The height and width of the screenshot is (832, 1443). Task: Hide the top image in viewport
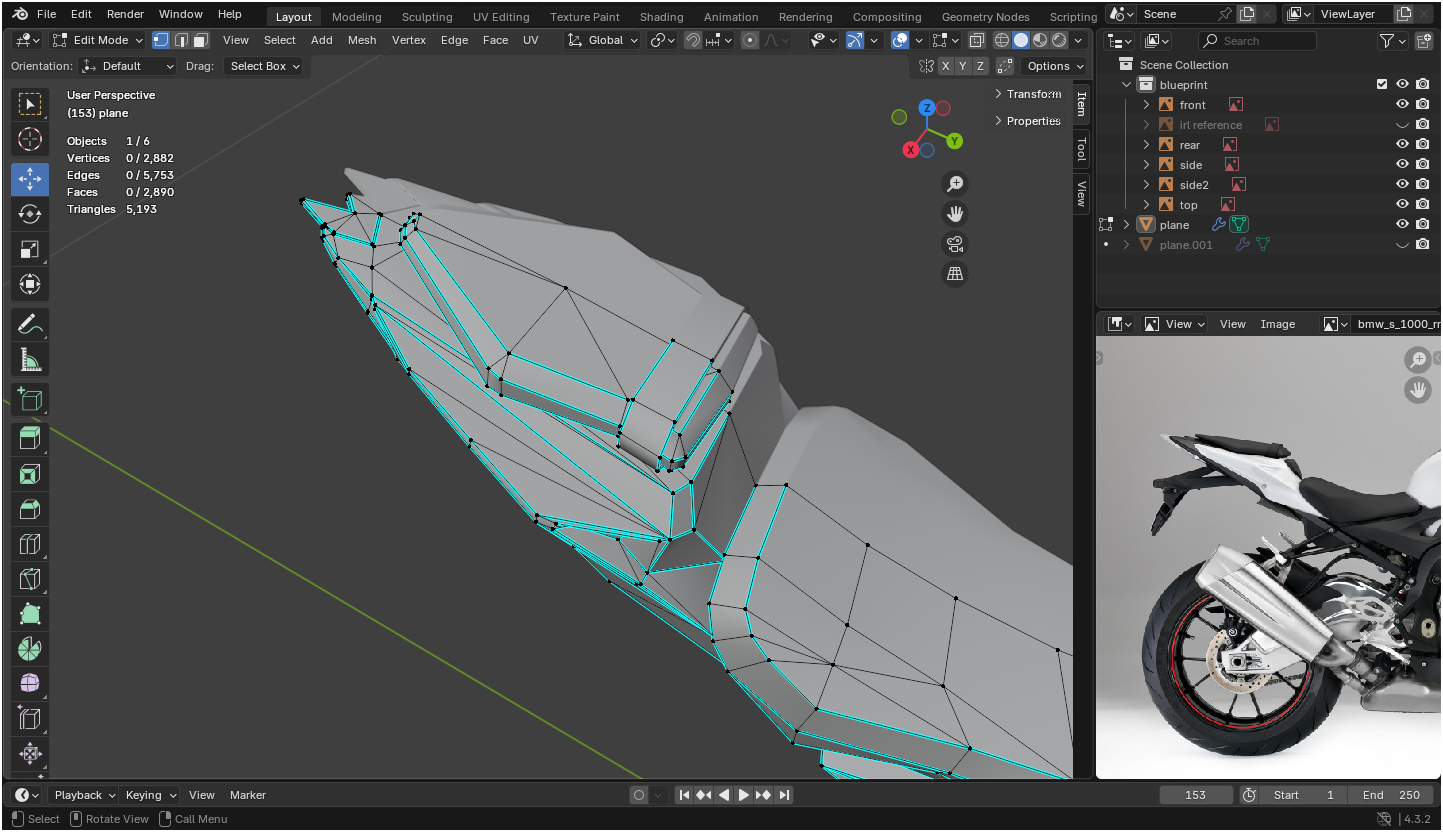point(1402,205)
